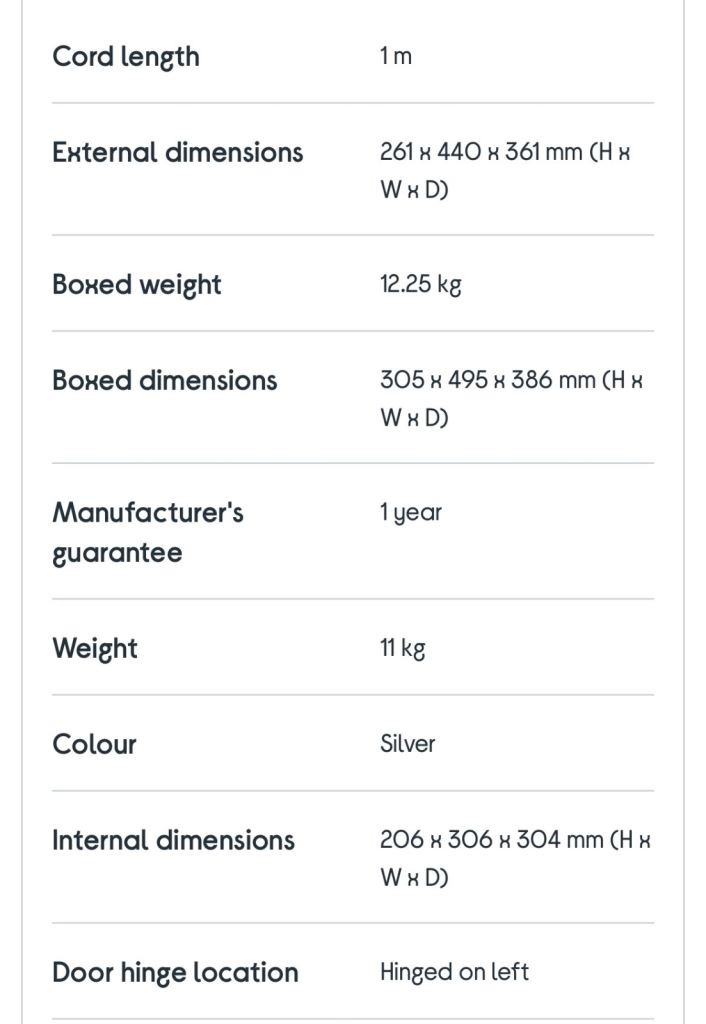Click the Silver colour value

pos(408,743)
